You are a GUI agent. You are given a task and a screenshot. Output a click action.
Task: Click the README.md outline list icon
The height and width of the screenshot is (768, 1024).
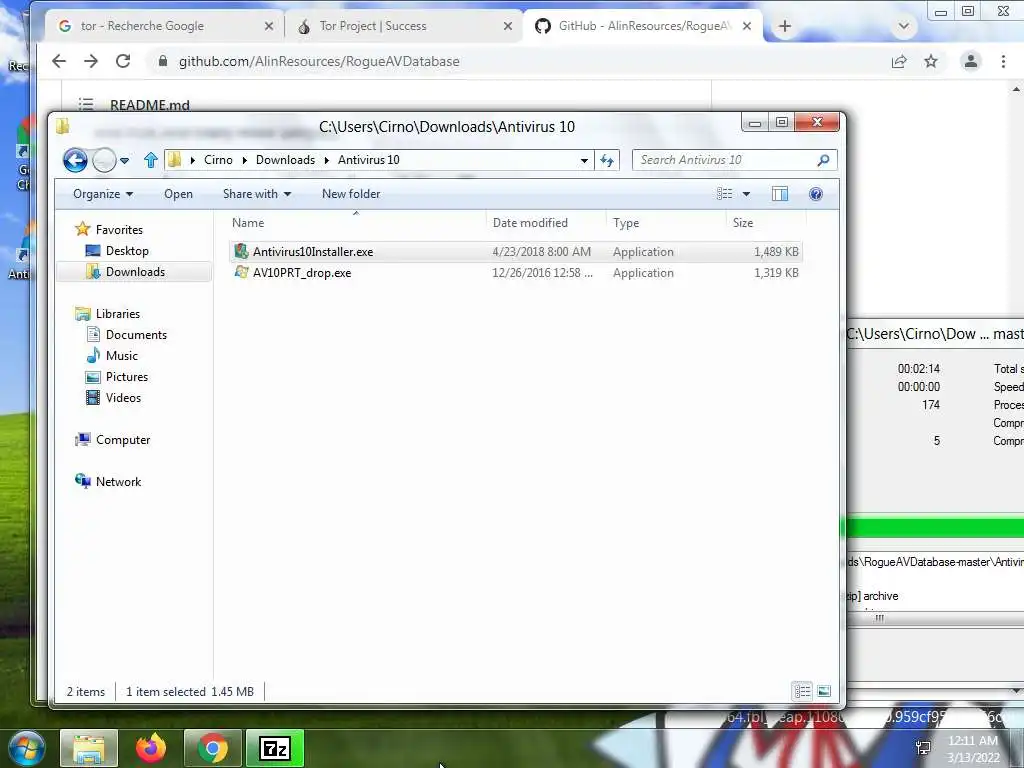coord(86,104)
